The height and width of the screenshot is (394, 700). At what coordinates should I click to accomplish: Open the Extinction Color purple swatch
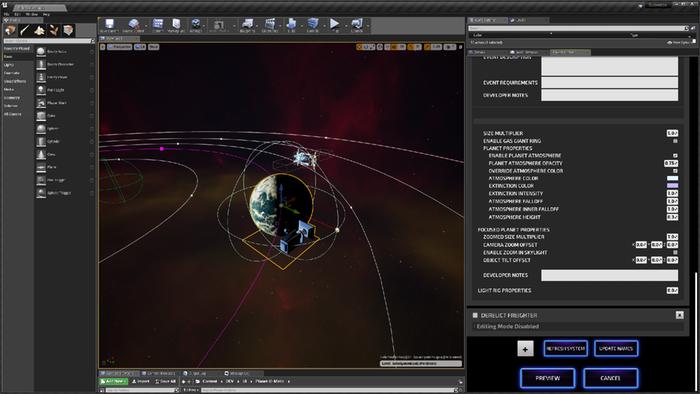click(x=672, y=186)
